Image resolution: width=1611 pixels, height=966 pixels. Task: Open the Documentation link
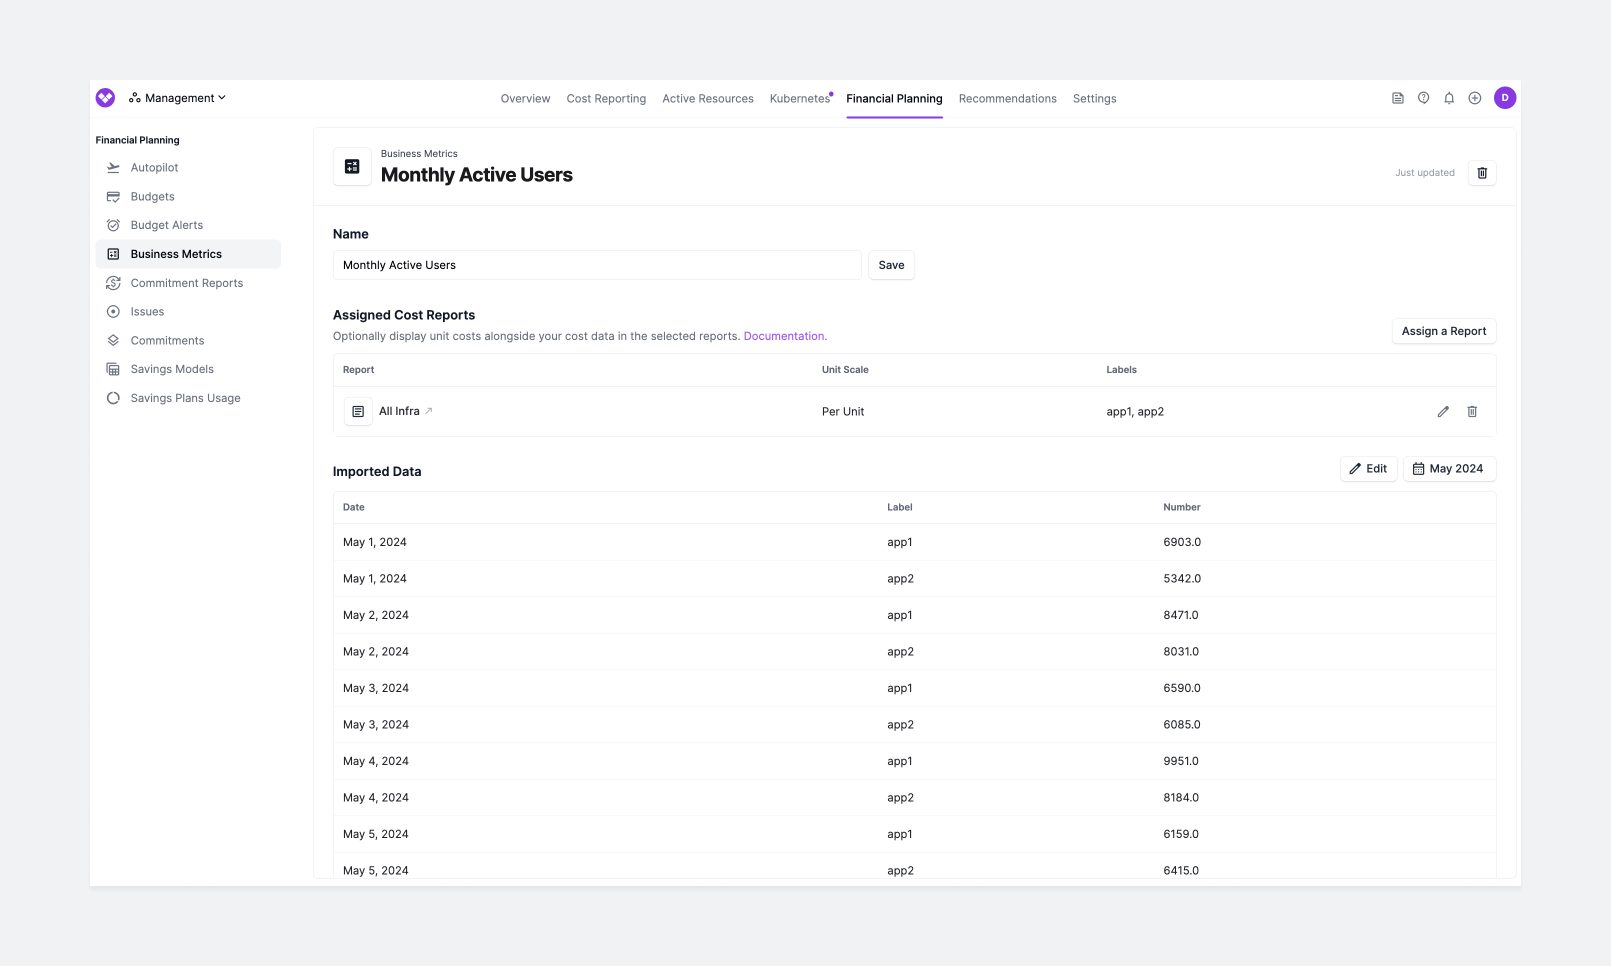pyautogui.click(x=784, y=336)
